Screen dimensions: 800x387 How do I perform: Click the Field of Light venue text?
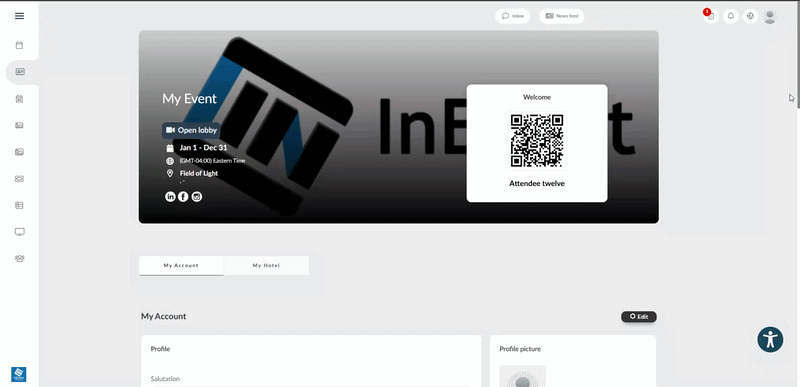tap(199, 173)
